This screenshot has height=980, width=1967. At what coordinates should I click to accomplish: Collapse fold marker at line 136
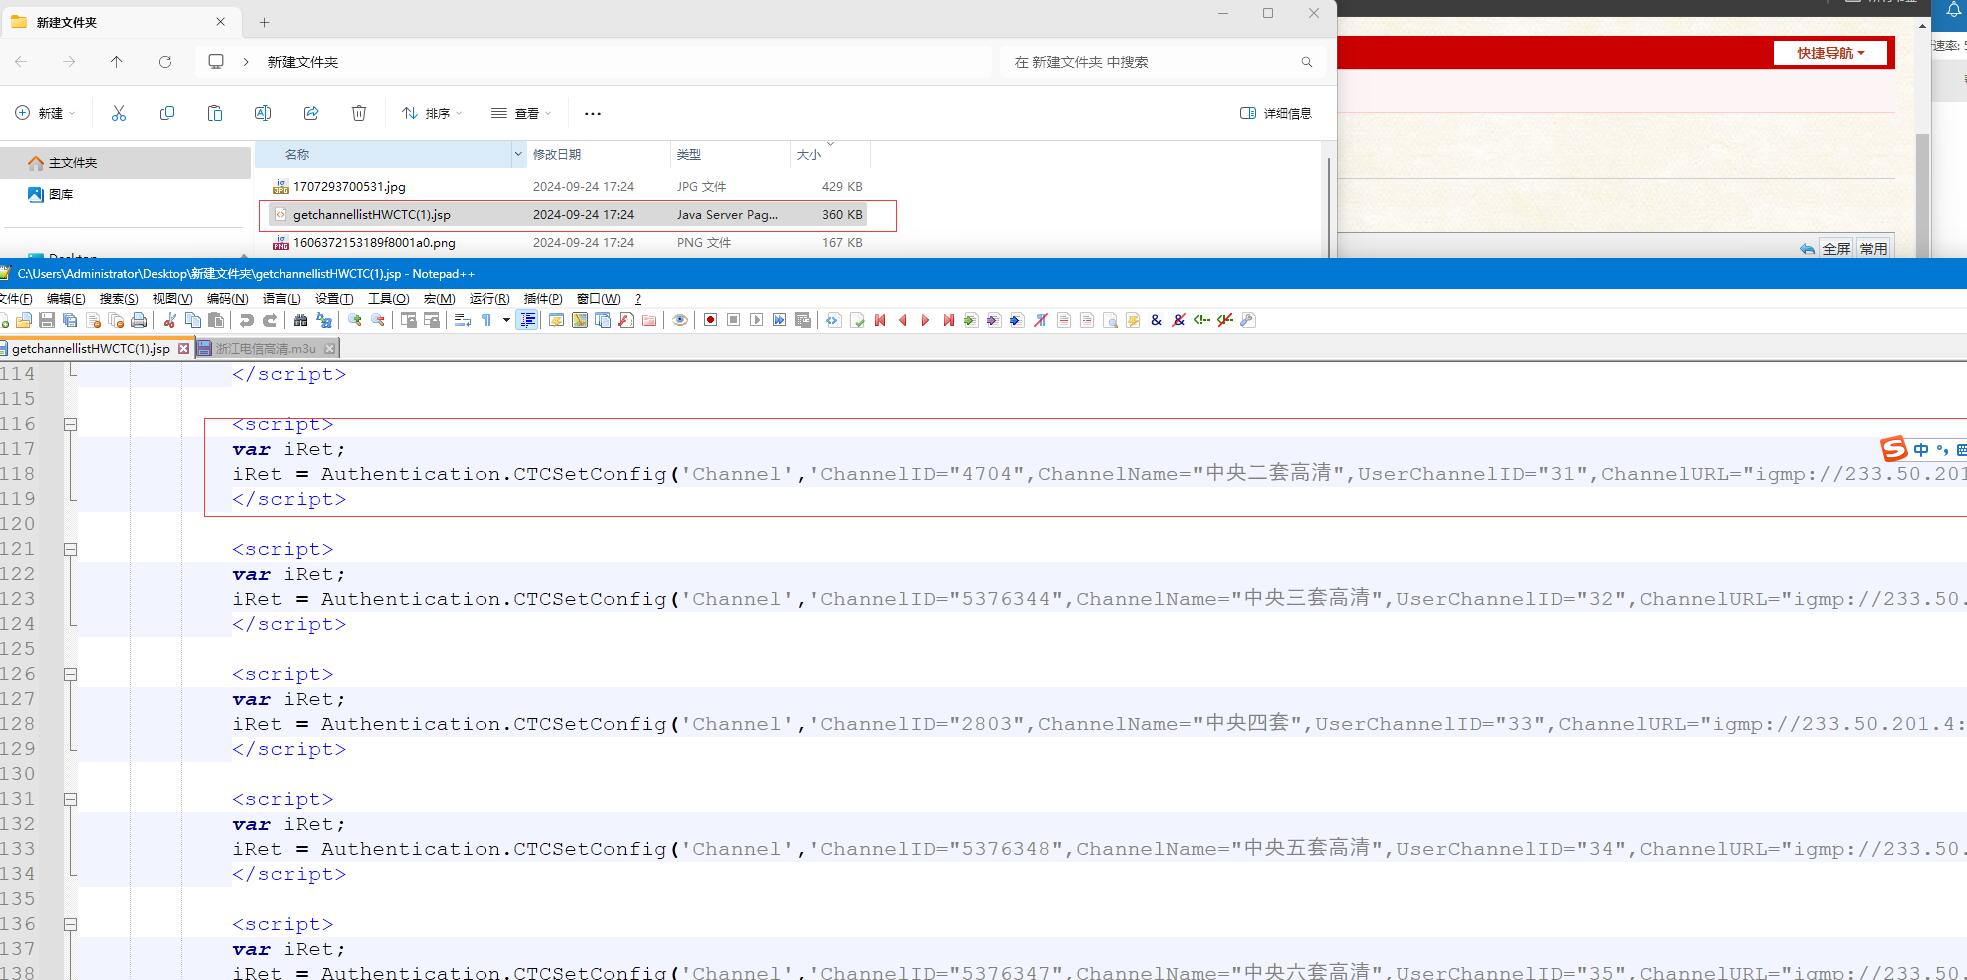point(70,924)
